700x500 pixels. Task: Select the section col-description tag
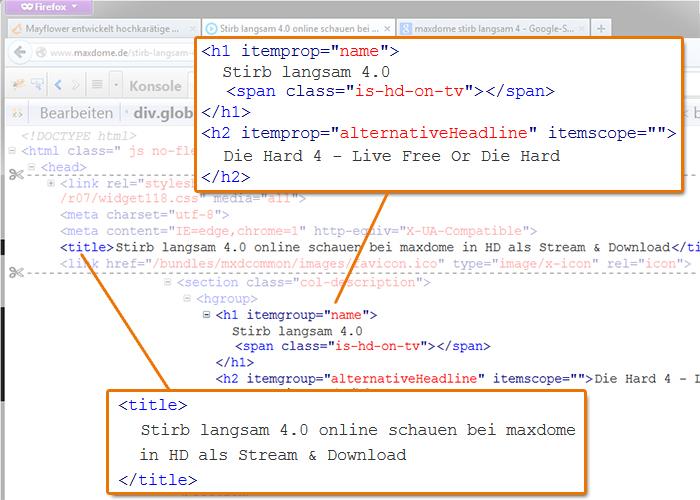(x=304, y=282)
